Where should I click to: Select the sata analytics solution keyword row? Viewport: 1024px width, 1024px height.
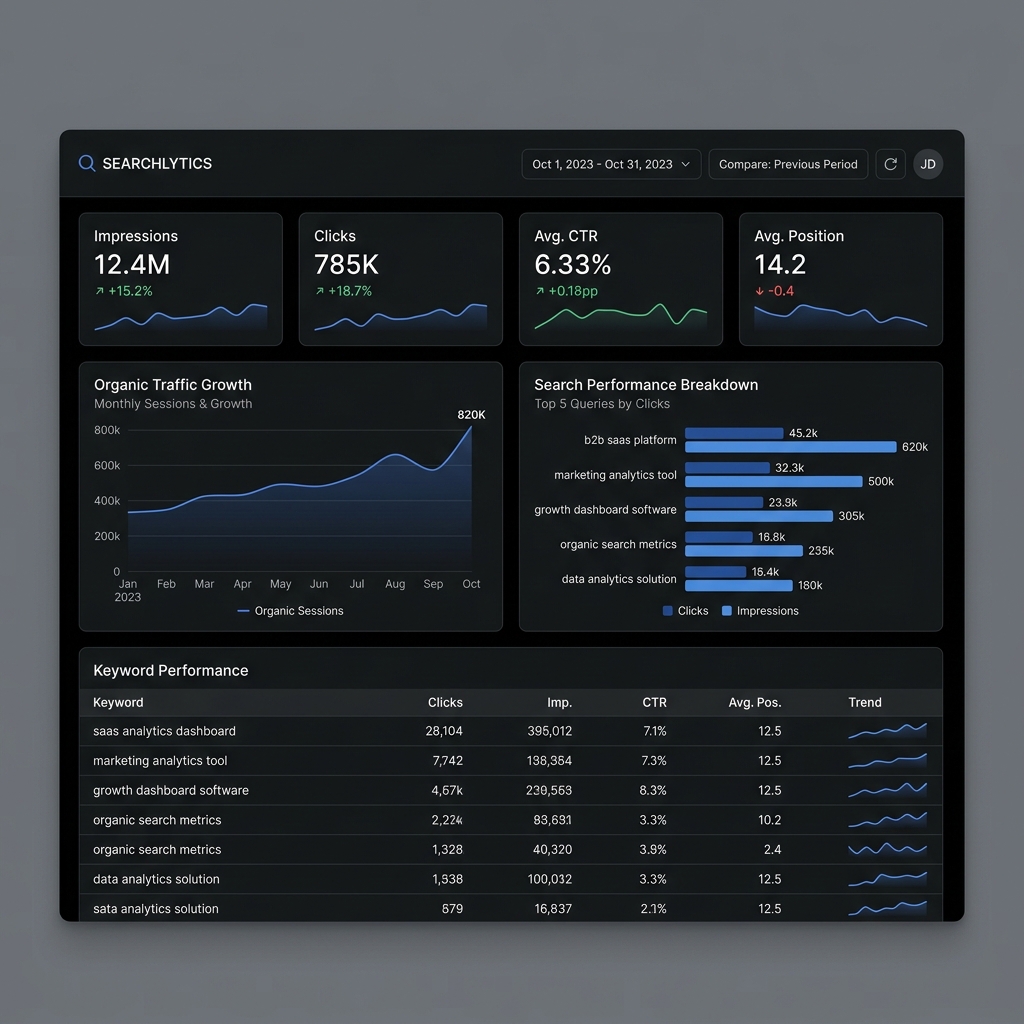pyautogui.click(x=511, y=908)
